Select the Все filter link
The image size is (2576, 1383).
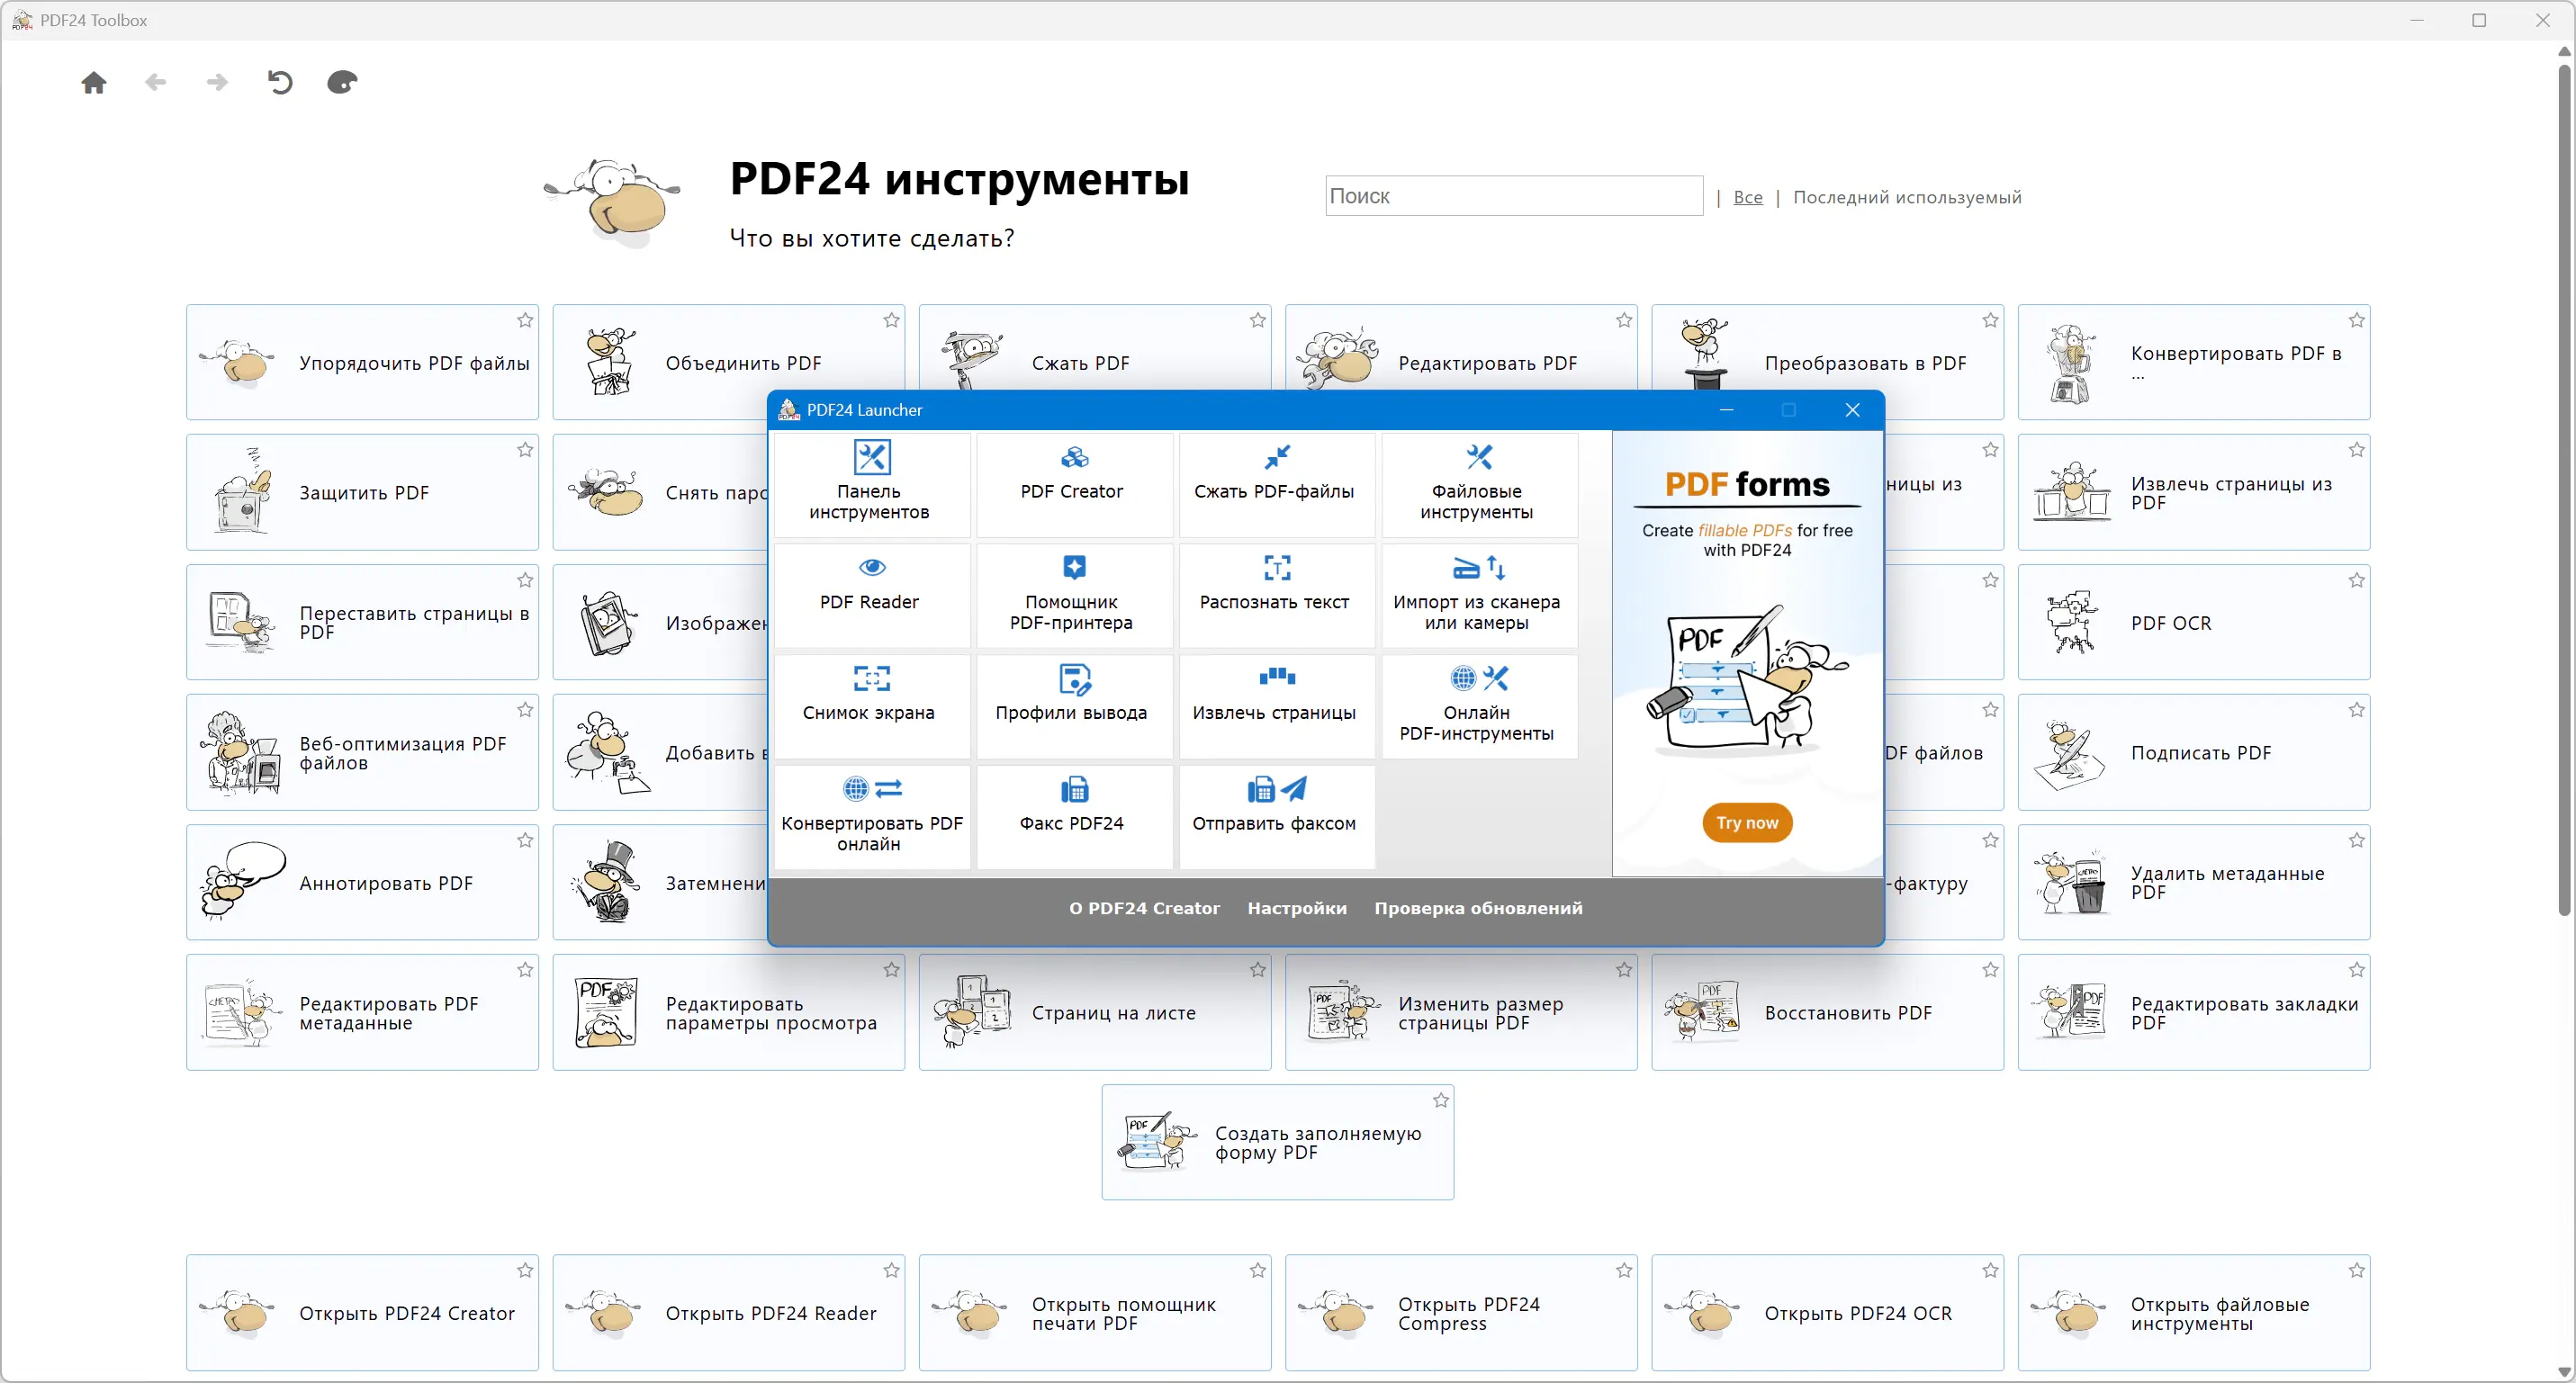tap(1747, 198)
